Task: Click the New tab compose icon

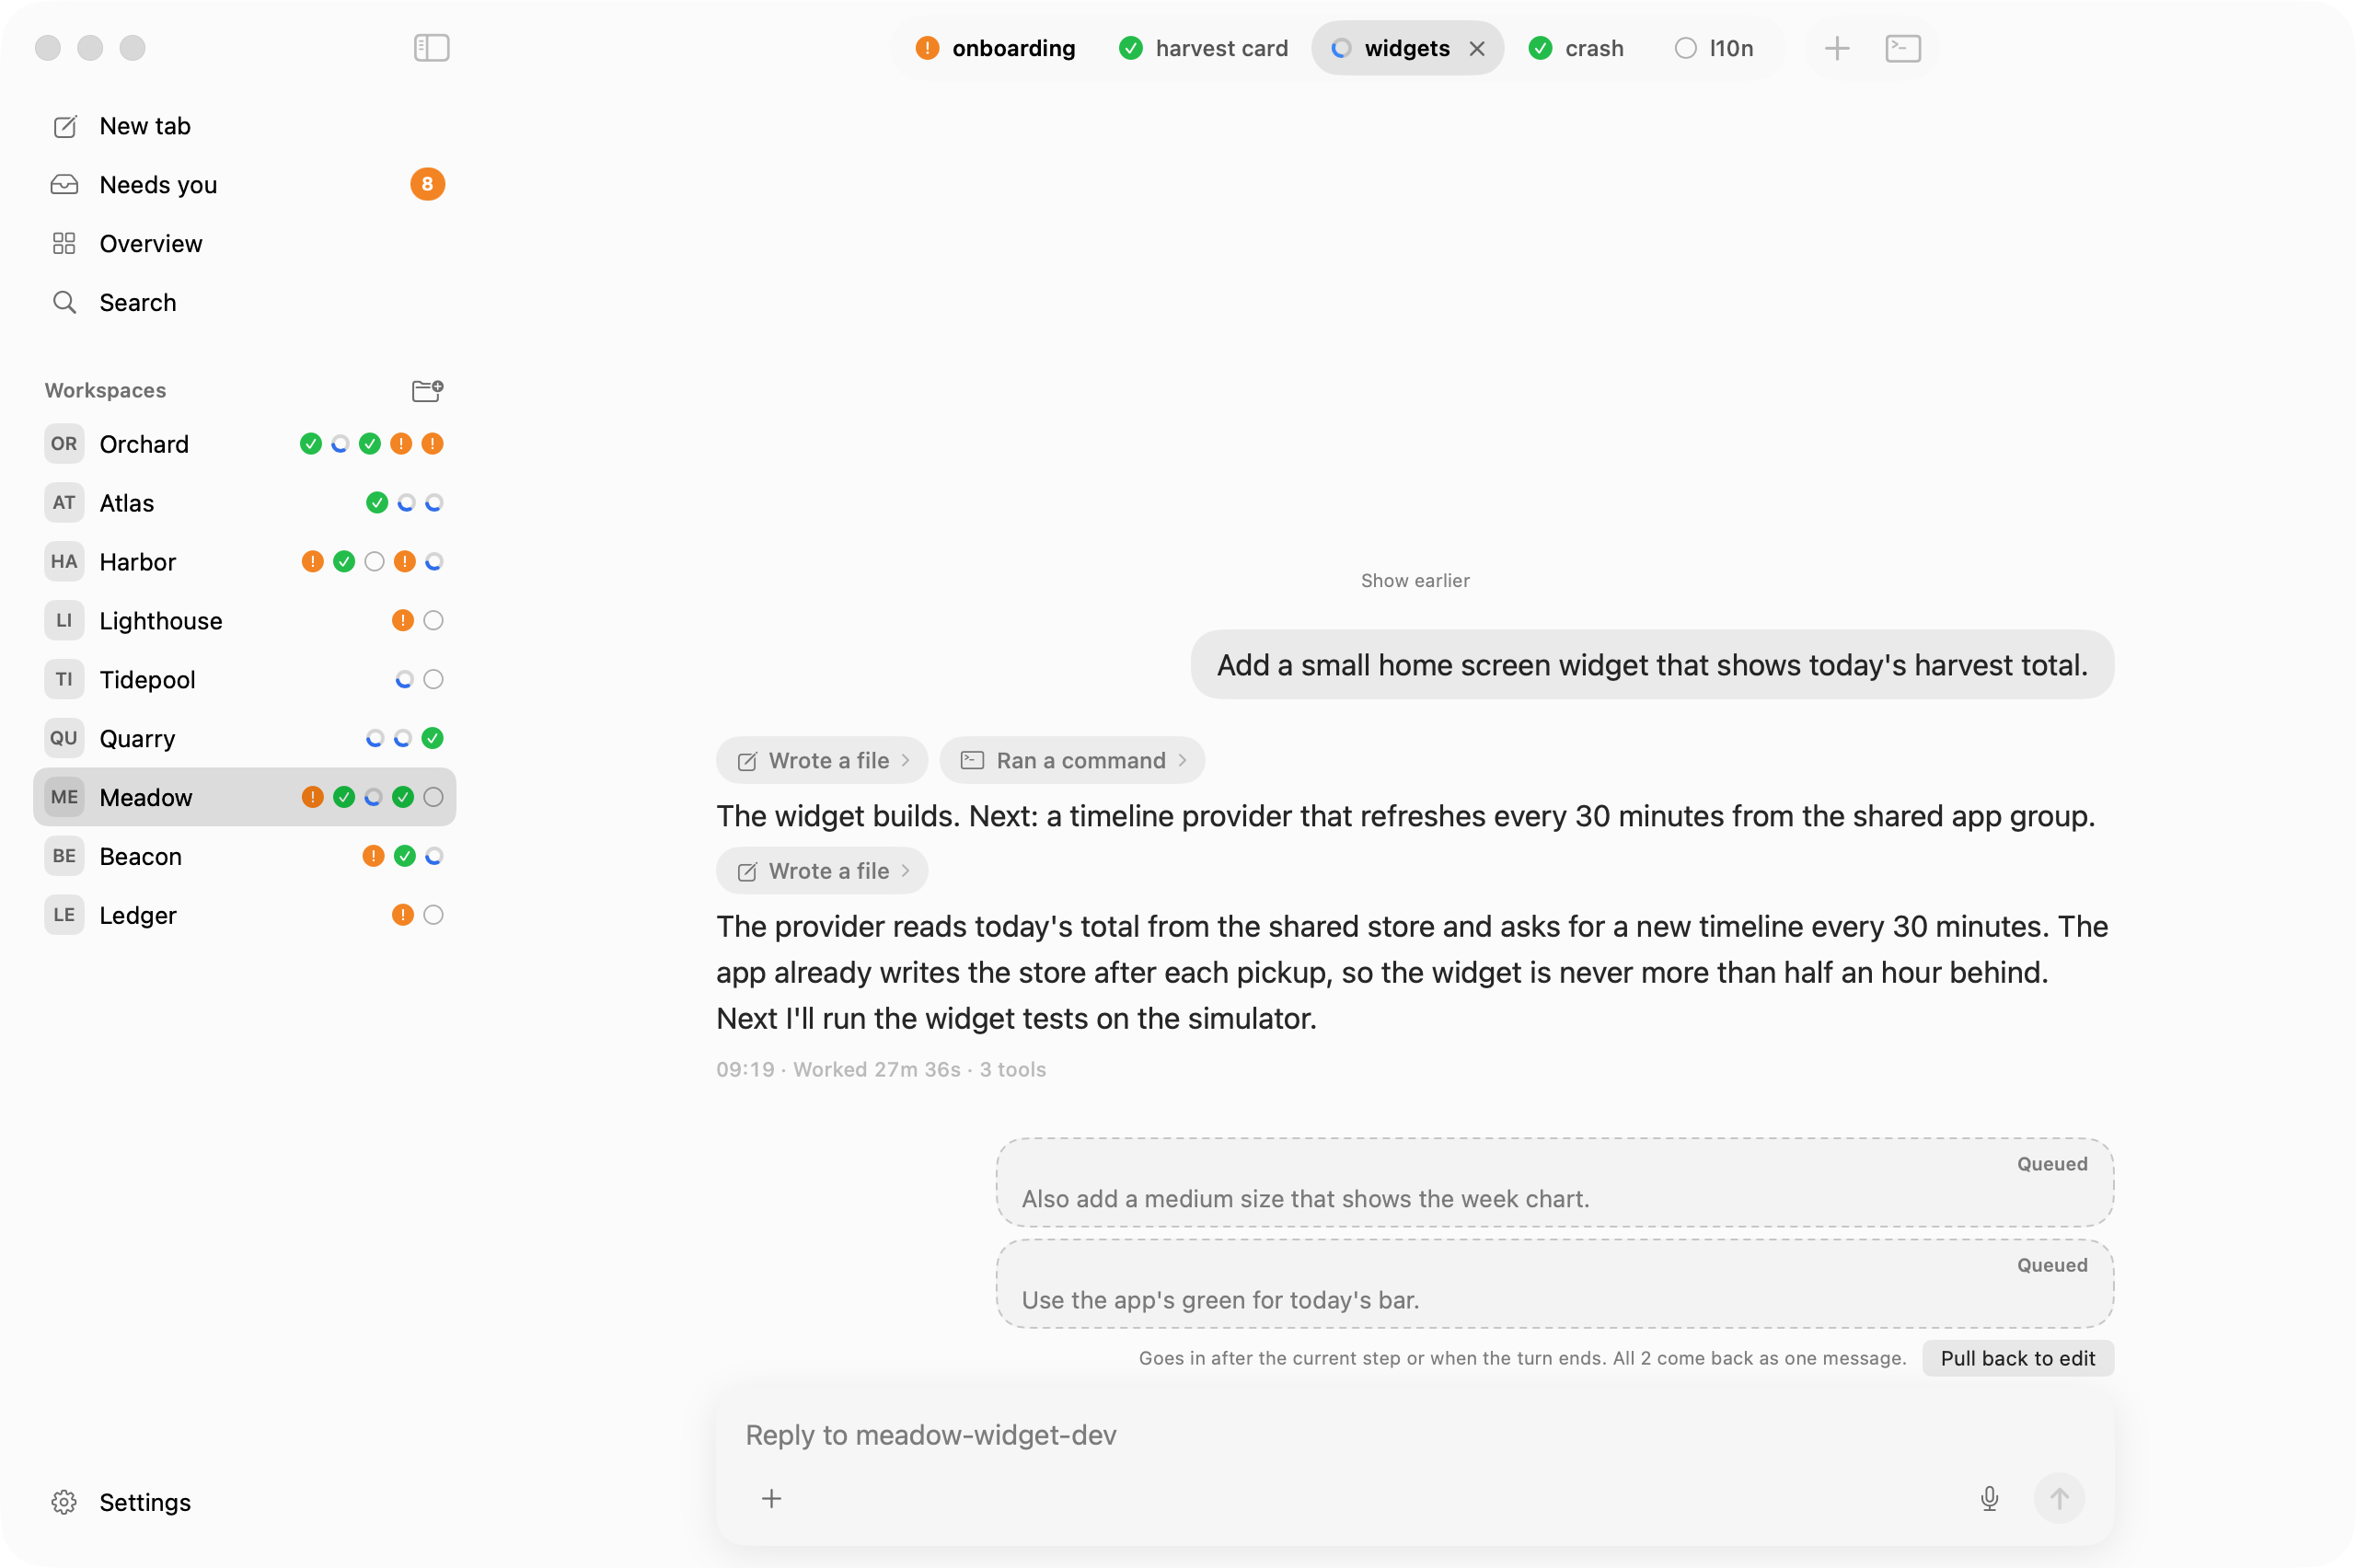Action: click(64, 126)
